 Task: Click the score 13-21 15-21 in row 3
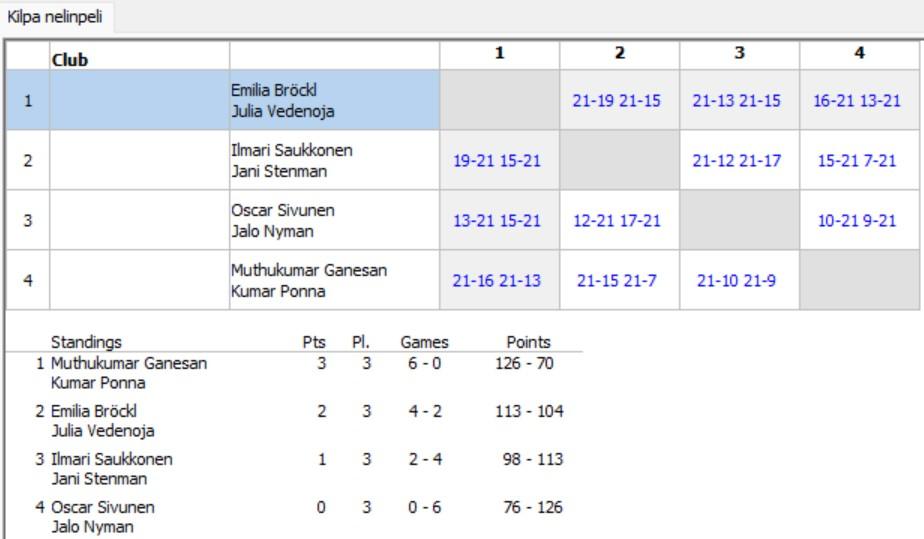click(497, 220)
